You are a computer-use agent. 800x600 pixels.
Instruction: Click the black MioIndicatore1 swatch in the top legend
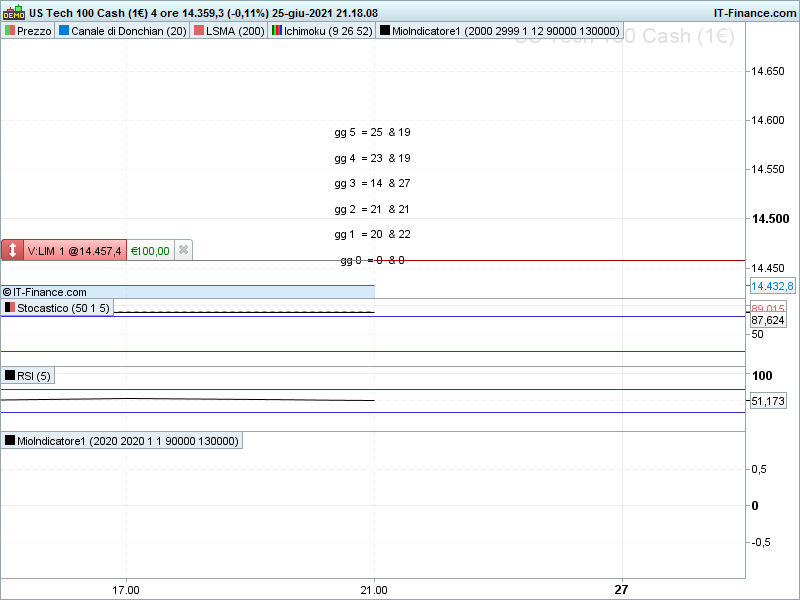(x=385, y=31)
